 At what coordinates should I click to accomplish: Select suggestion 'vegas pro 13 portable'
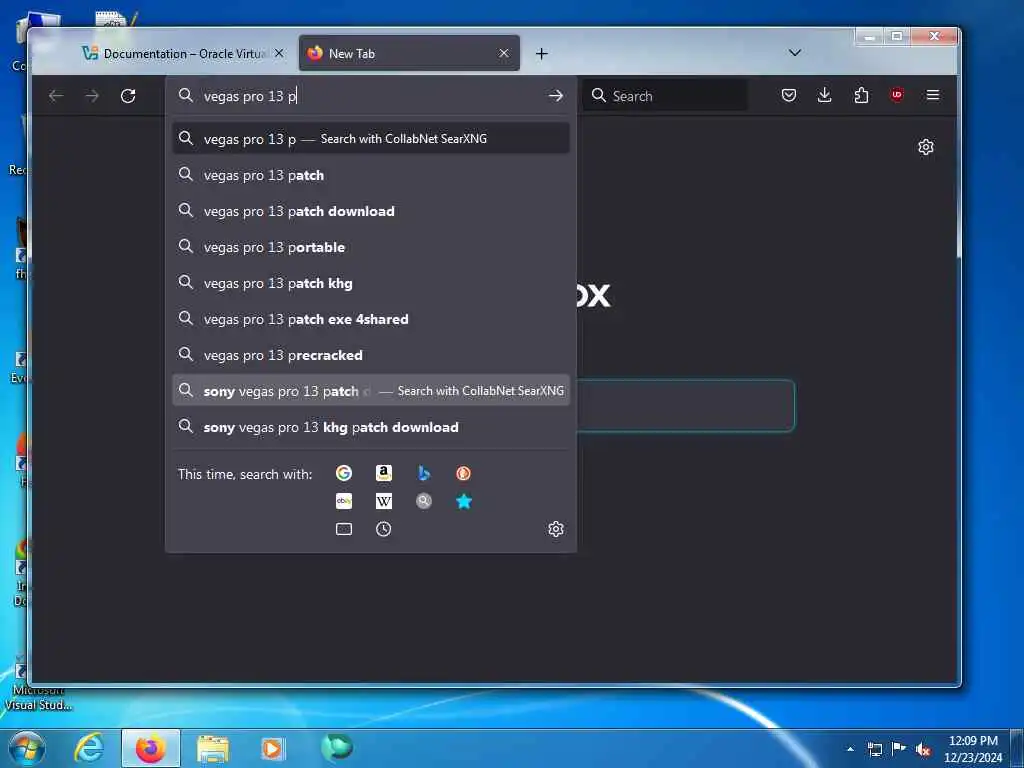coord(371,247)
